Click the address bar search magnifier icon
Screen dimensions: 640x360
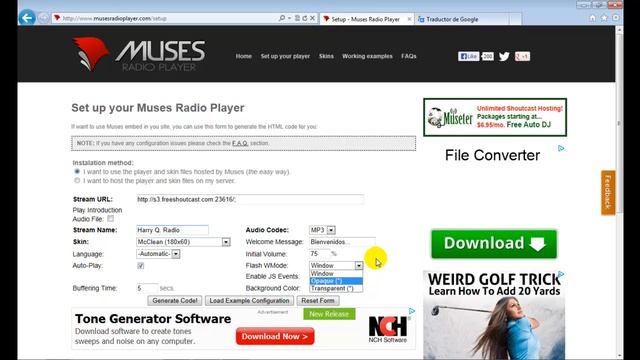tap(282, 18)
